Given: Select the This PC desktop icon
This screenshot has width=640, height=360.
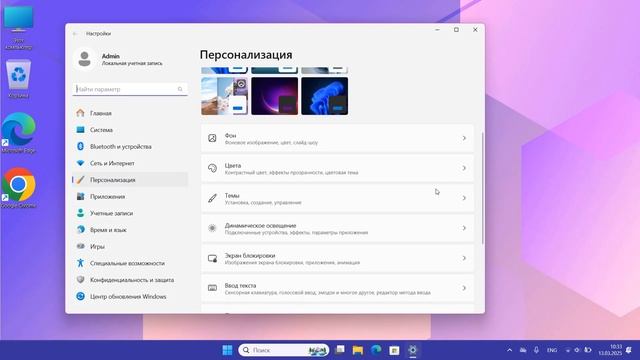Looking at the screenshot, I should pos(19,28).
